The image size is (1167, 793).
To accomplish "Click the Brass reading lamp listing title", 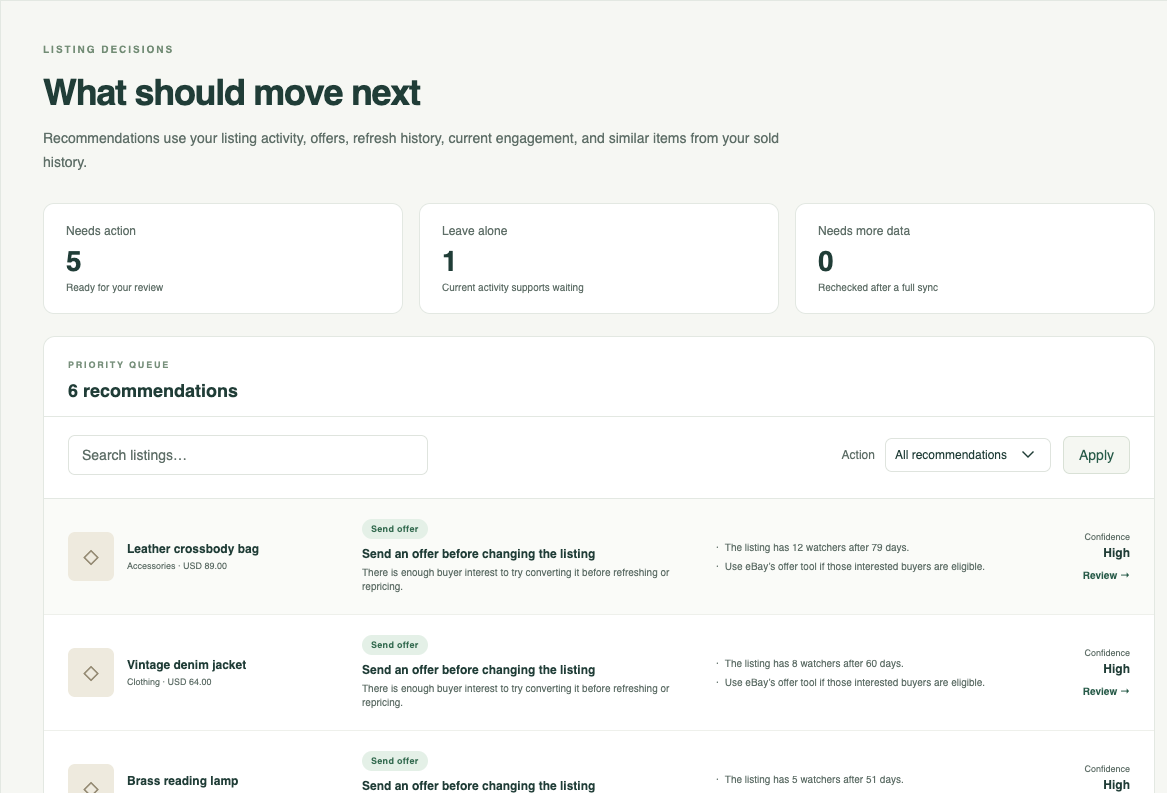I will 182,781.
